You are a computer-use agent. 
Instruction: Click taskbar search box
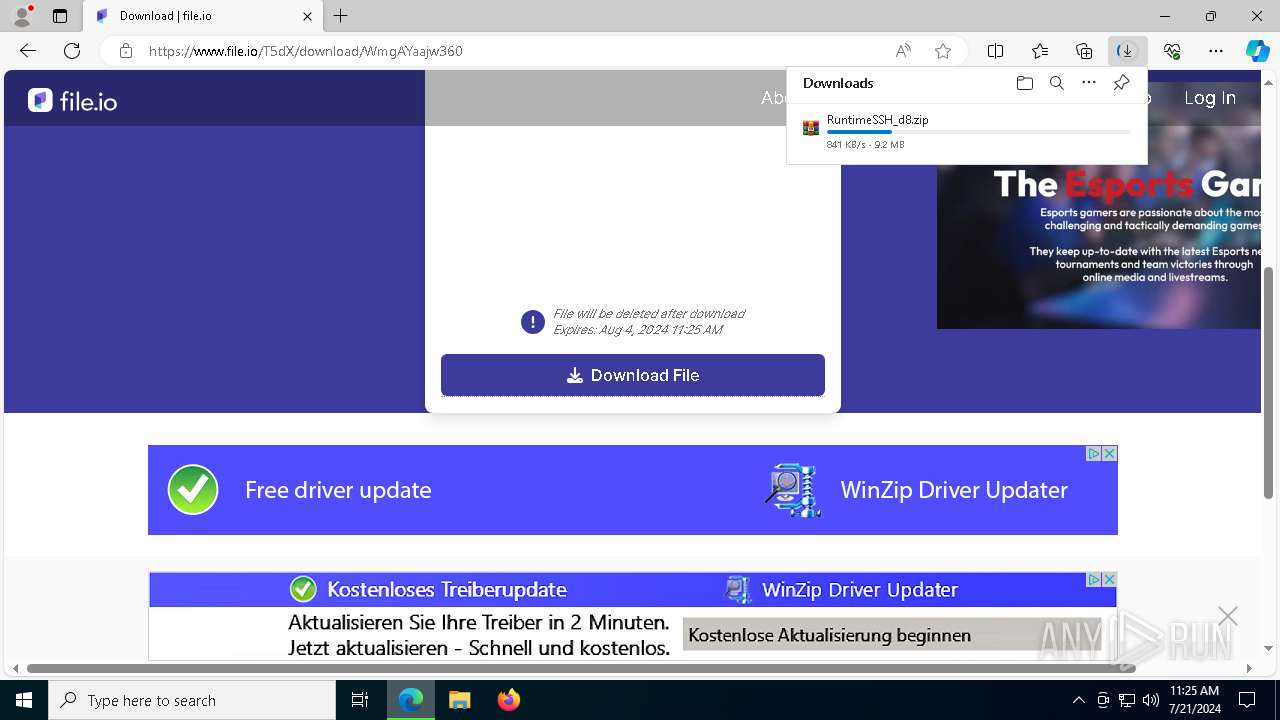click(x=192, y=700)
